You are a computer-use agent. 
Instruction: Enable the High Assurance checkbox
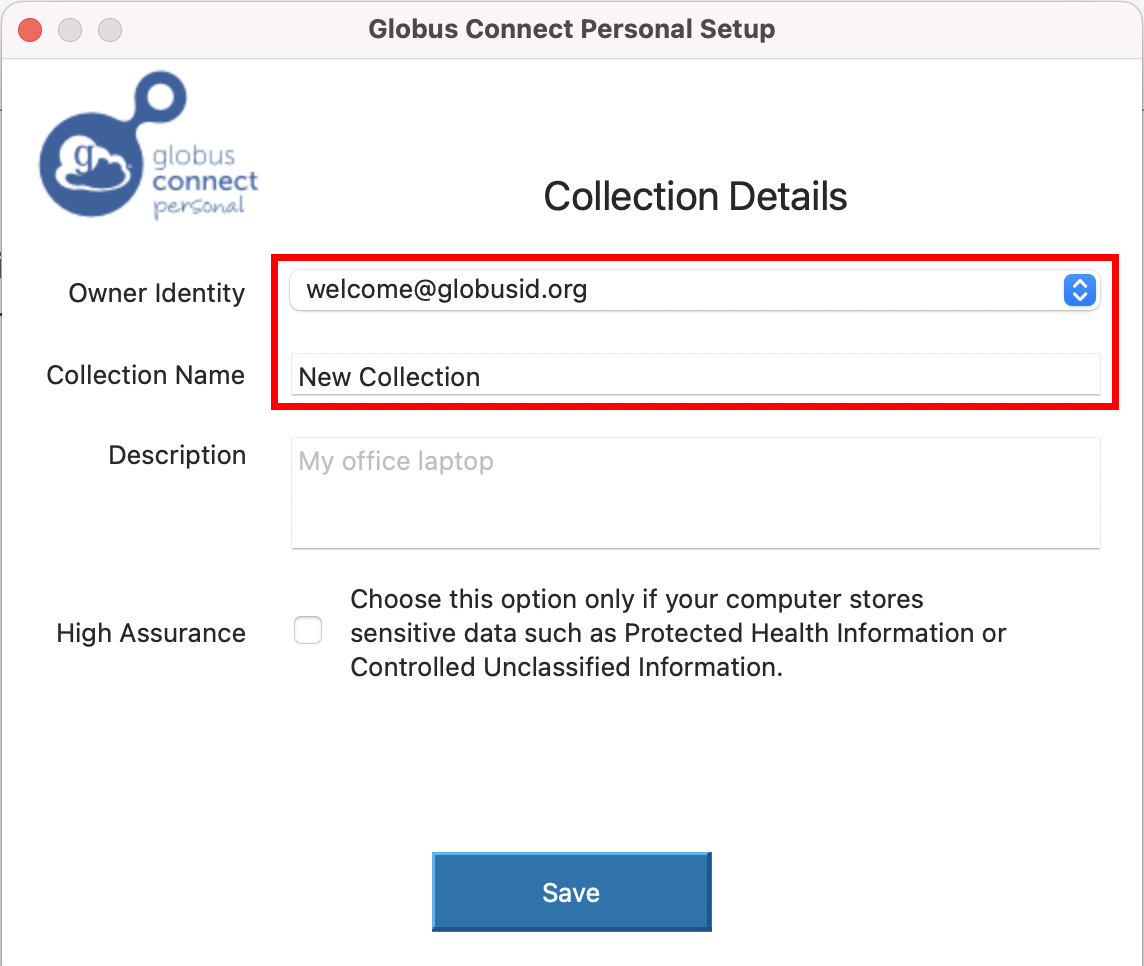coord(308,630)
